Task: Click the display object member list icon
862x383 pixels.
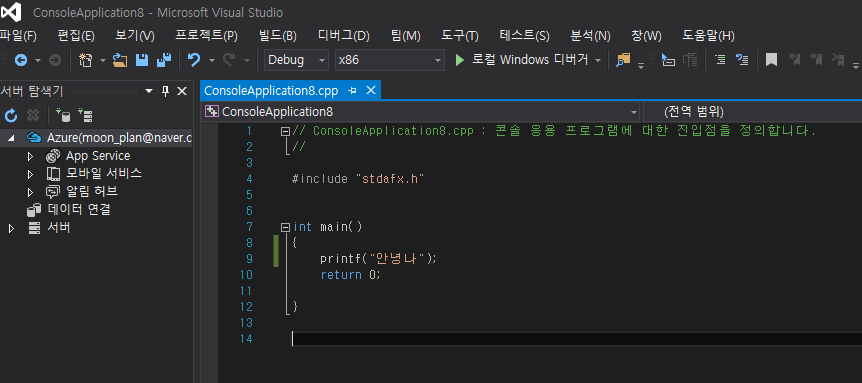Action: point(668,60)
